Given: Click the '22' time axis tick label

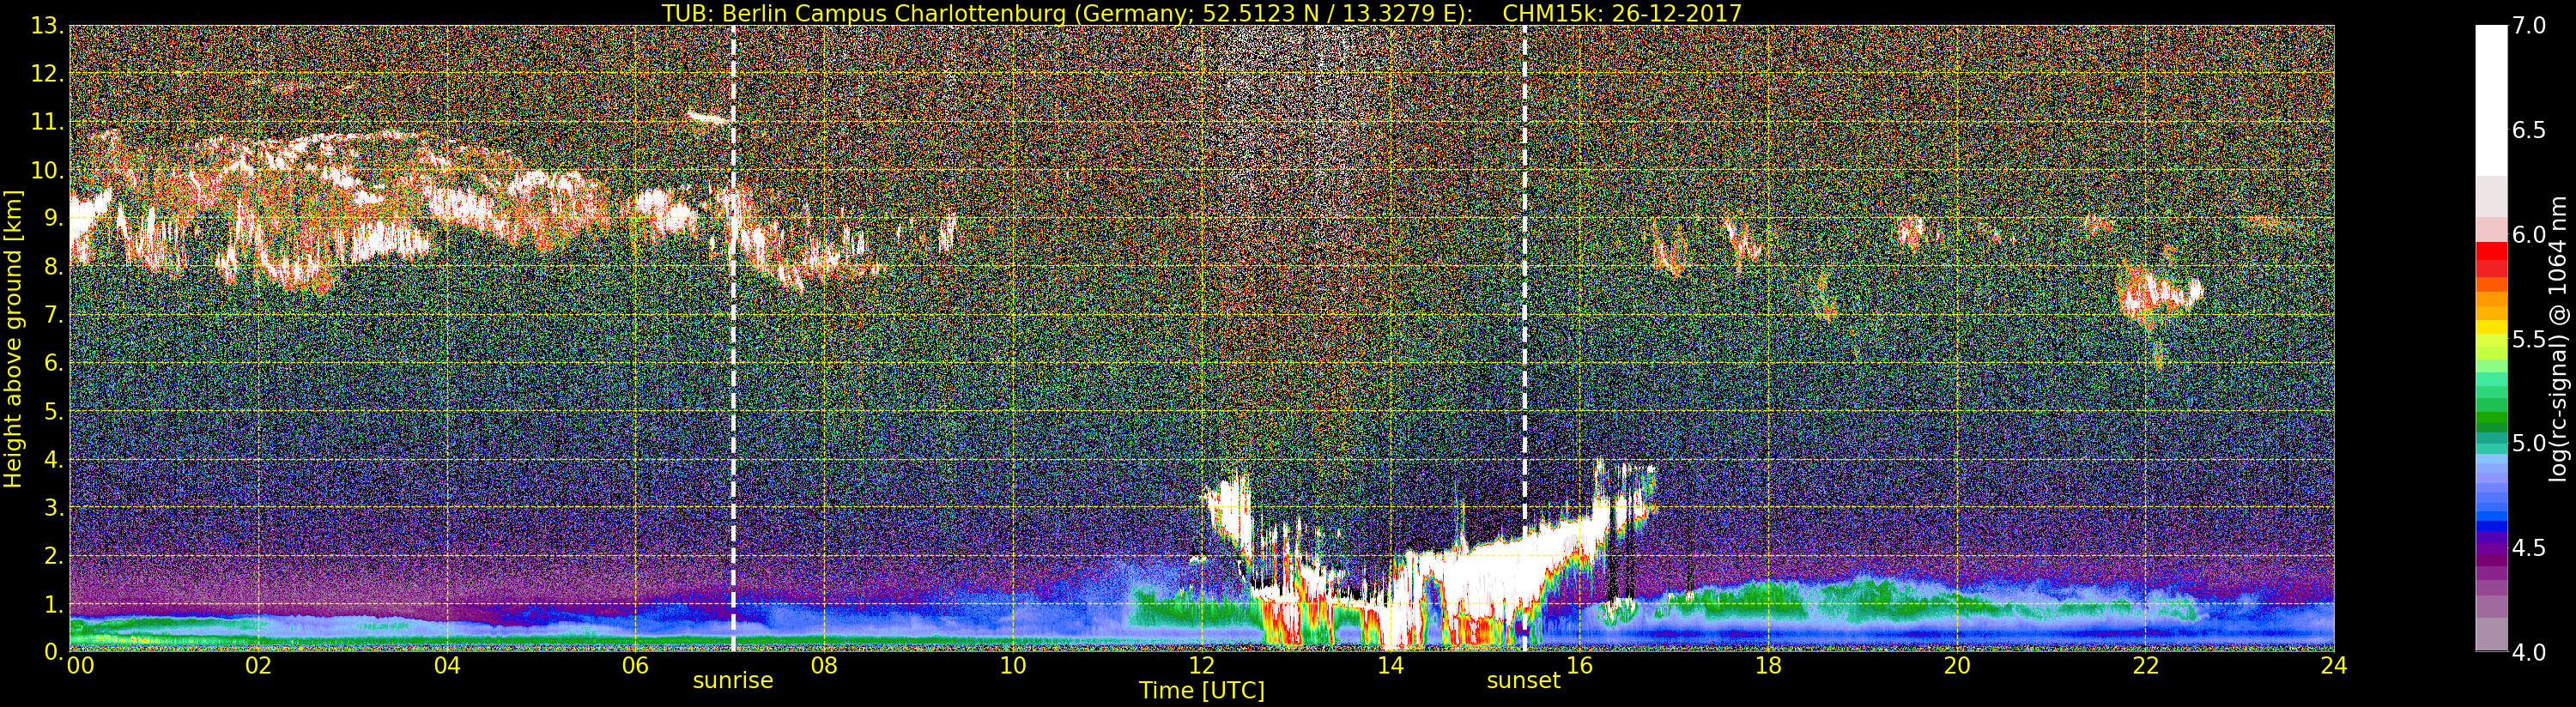Looking at the screenshot, I should 2145,665.
